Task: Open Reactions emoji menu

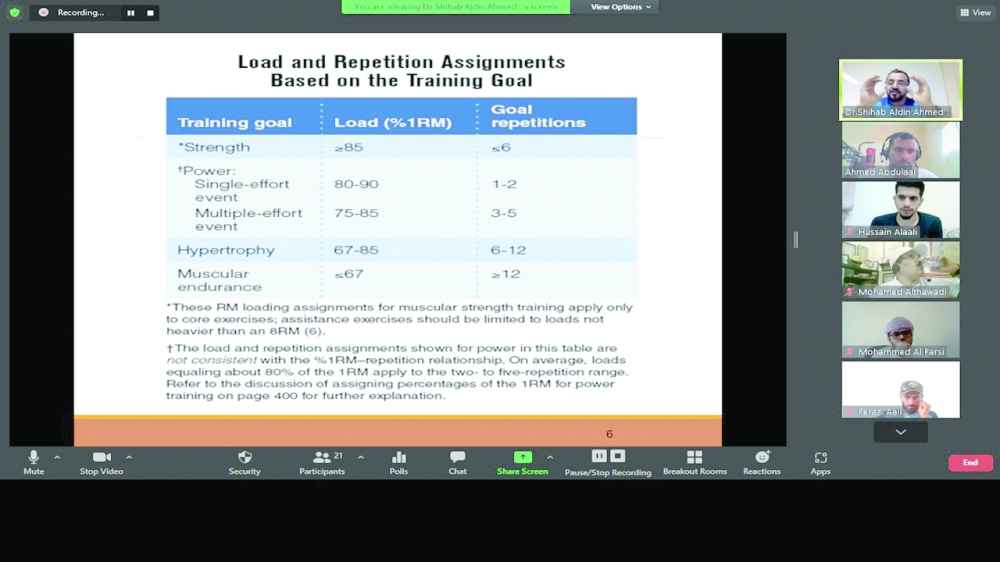Action: (761, 462)
